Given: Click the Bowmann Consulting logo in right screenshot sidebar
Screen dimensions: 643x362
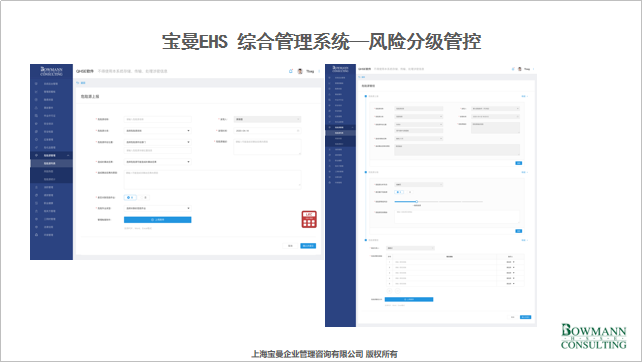Looking at the screenshot, I should click(x=340, y=68).
